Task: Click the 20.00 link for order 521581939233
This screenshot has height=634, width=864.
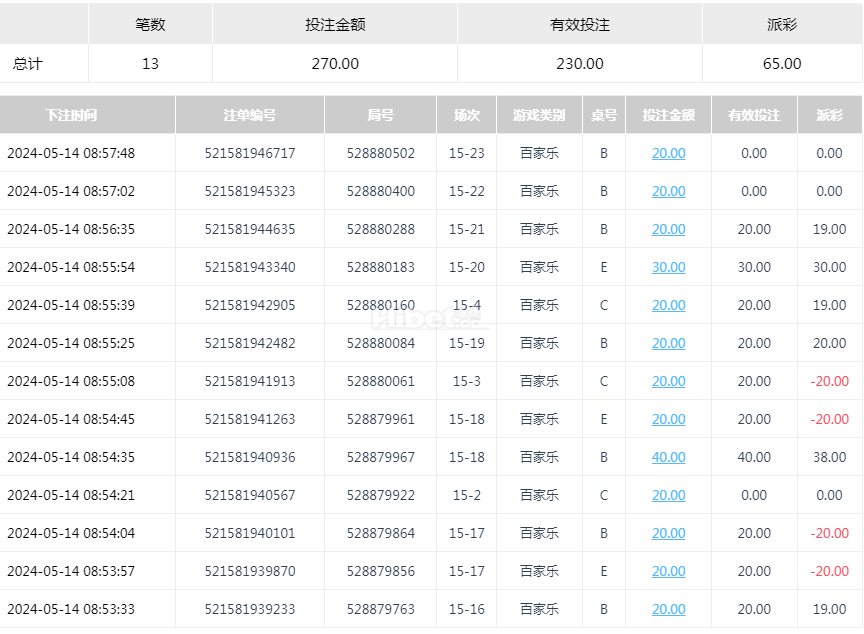Action: 668,609
